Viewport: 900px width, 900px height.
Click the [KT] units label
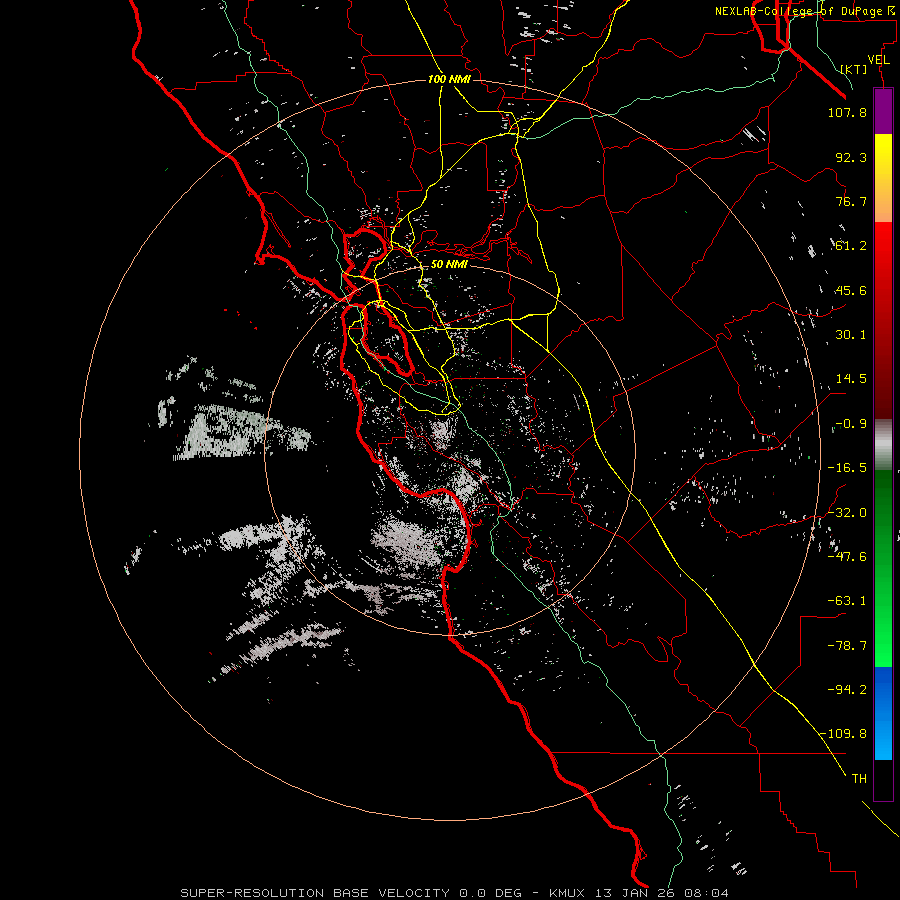(x=854, y=69)
